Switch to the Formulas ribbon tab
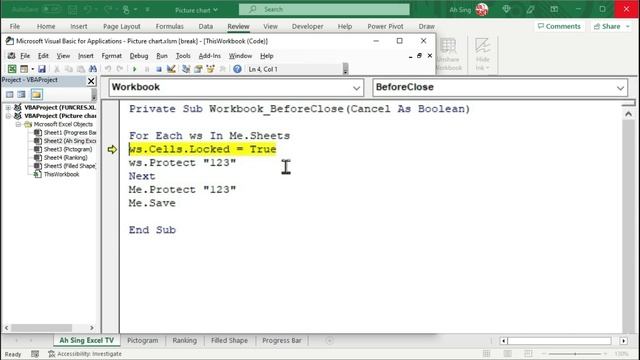Screen dimensions: 640x360 point(169,27)
